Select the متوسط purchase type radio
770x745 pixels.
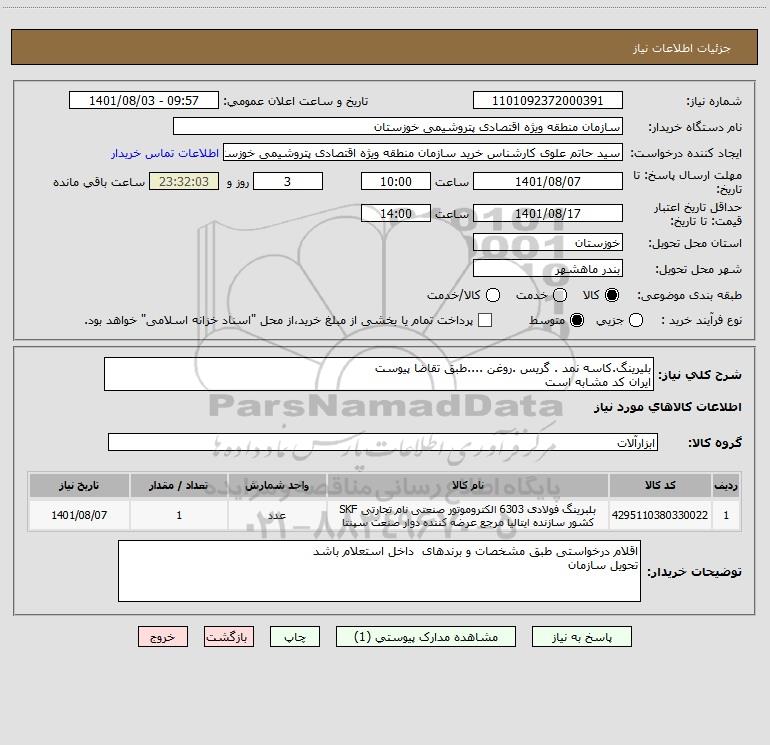click(577, 321)
